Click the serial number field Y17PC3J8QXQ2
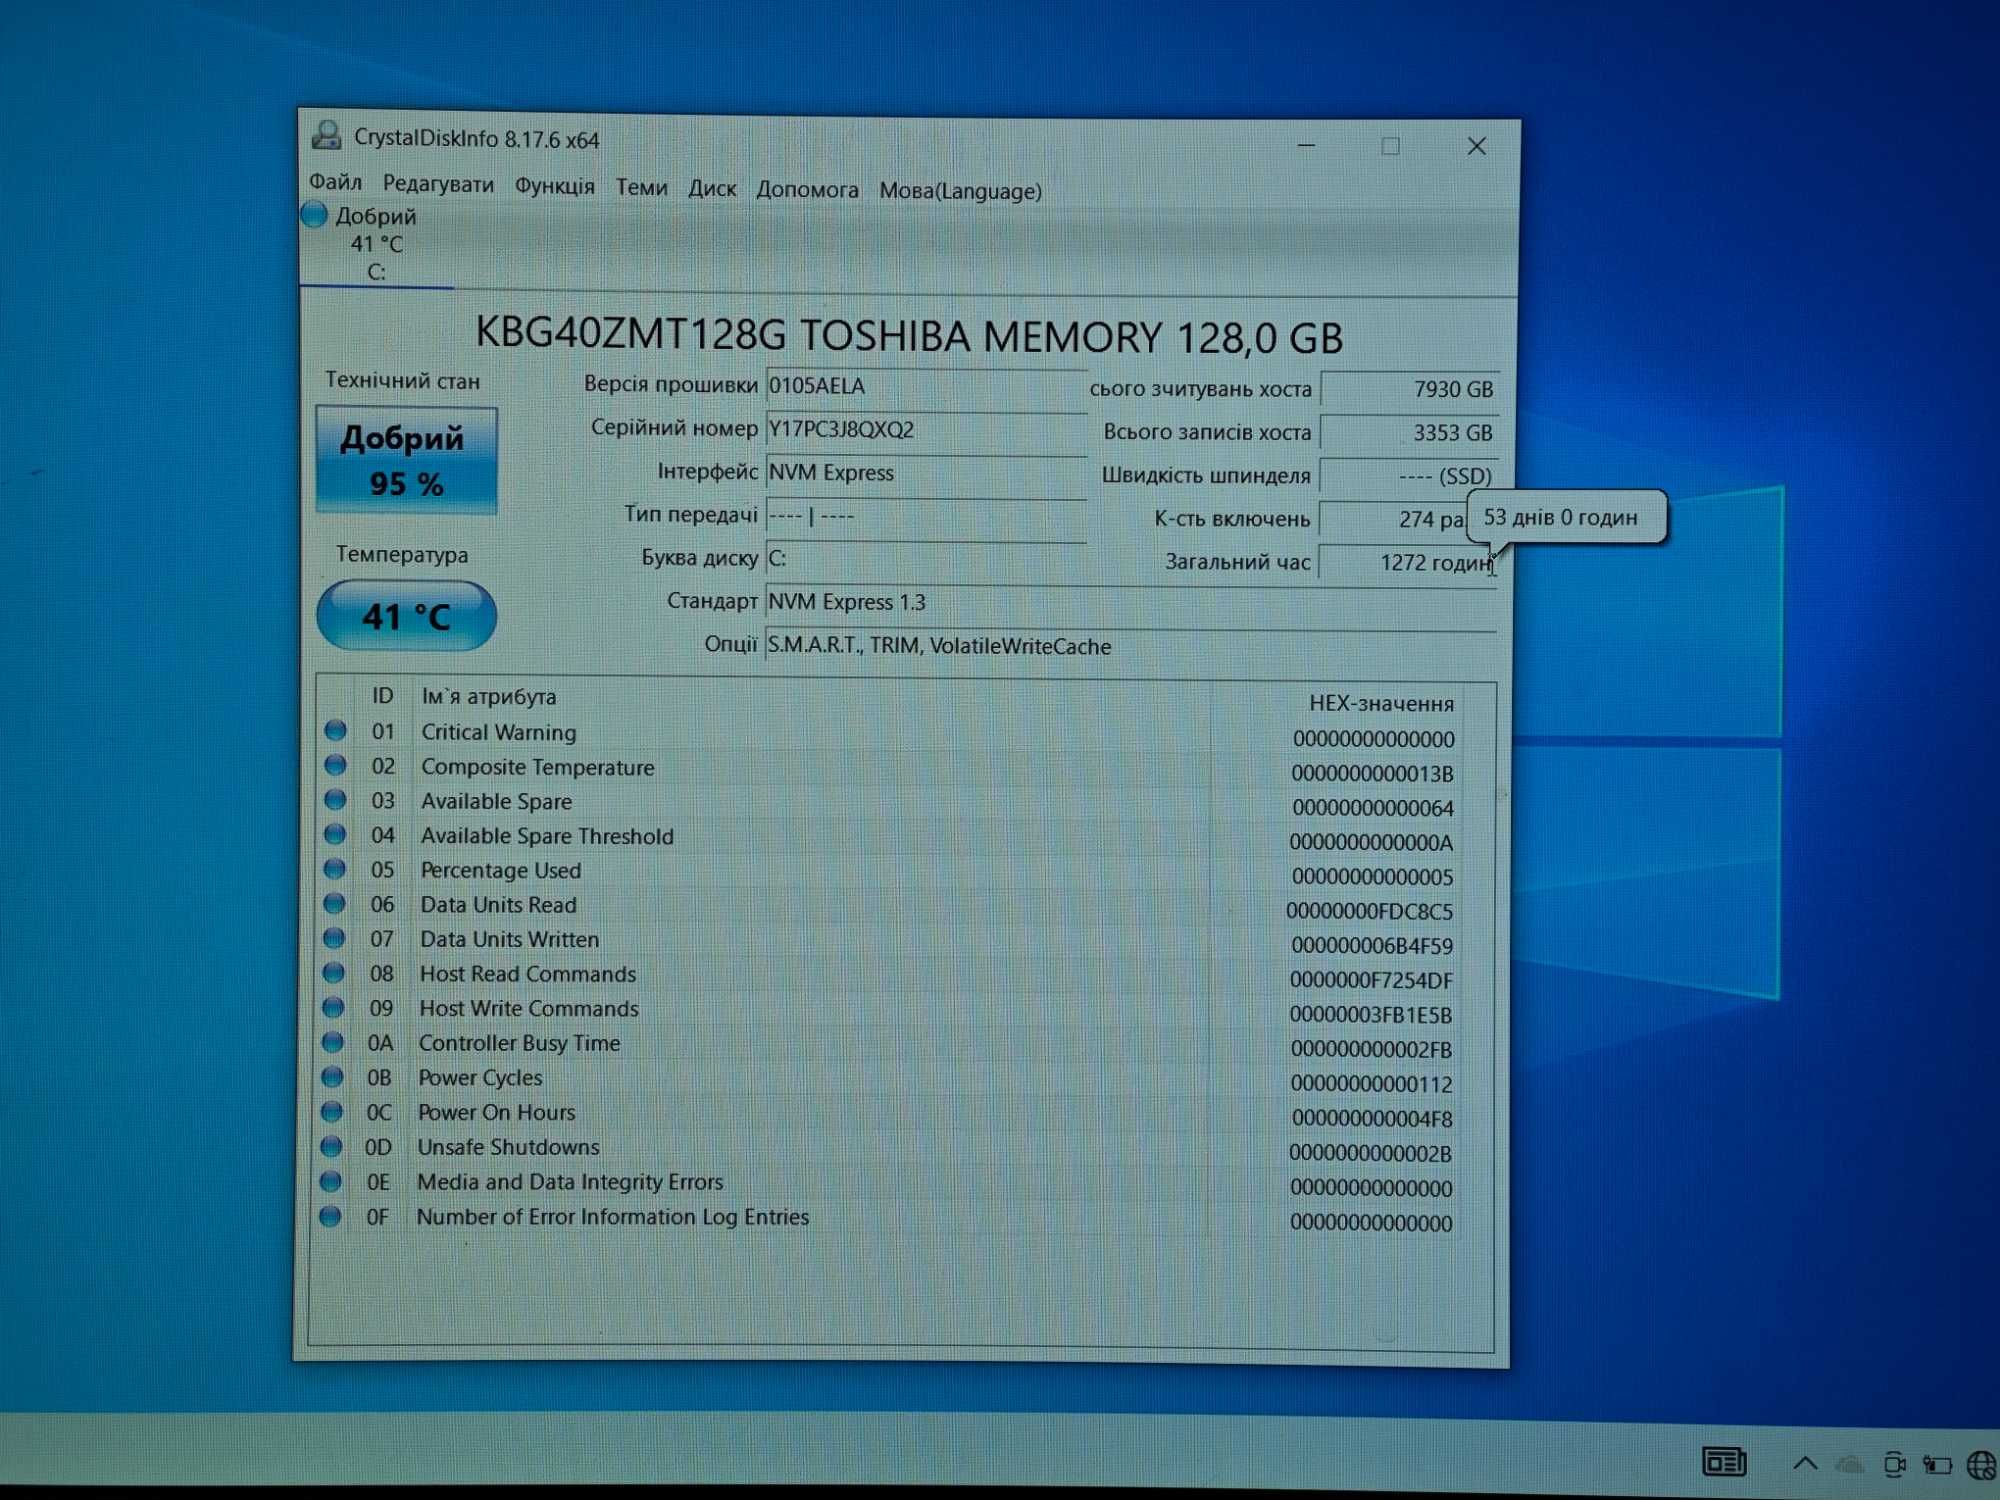2000x1500 pixels. tap(926, 430)
